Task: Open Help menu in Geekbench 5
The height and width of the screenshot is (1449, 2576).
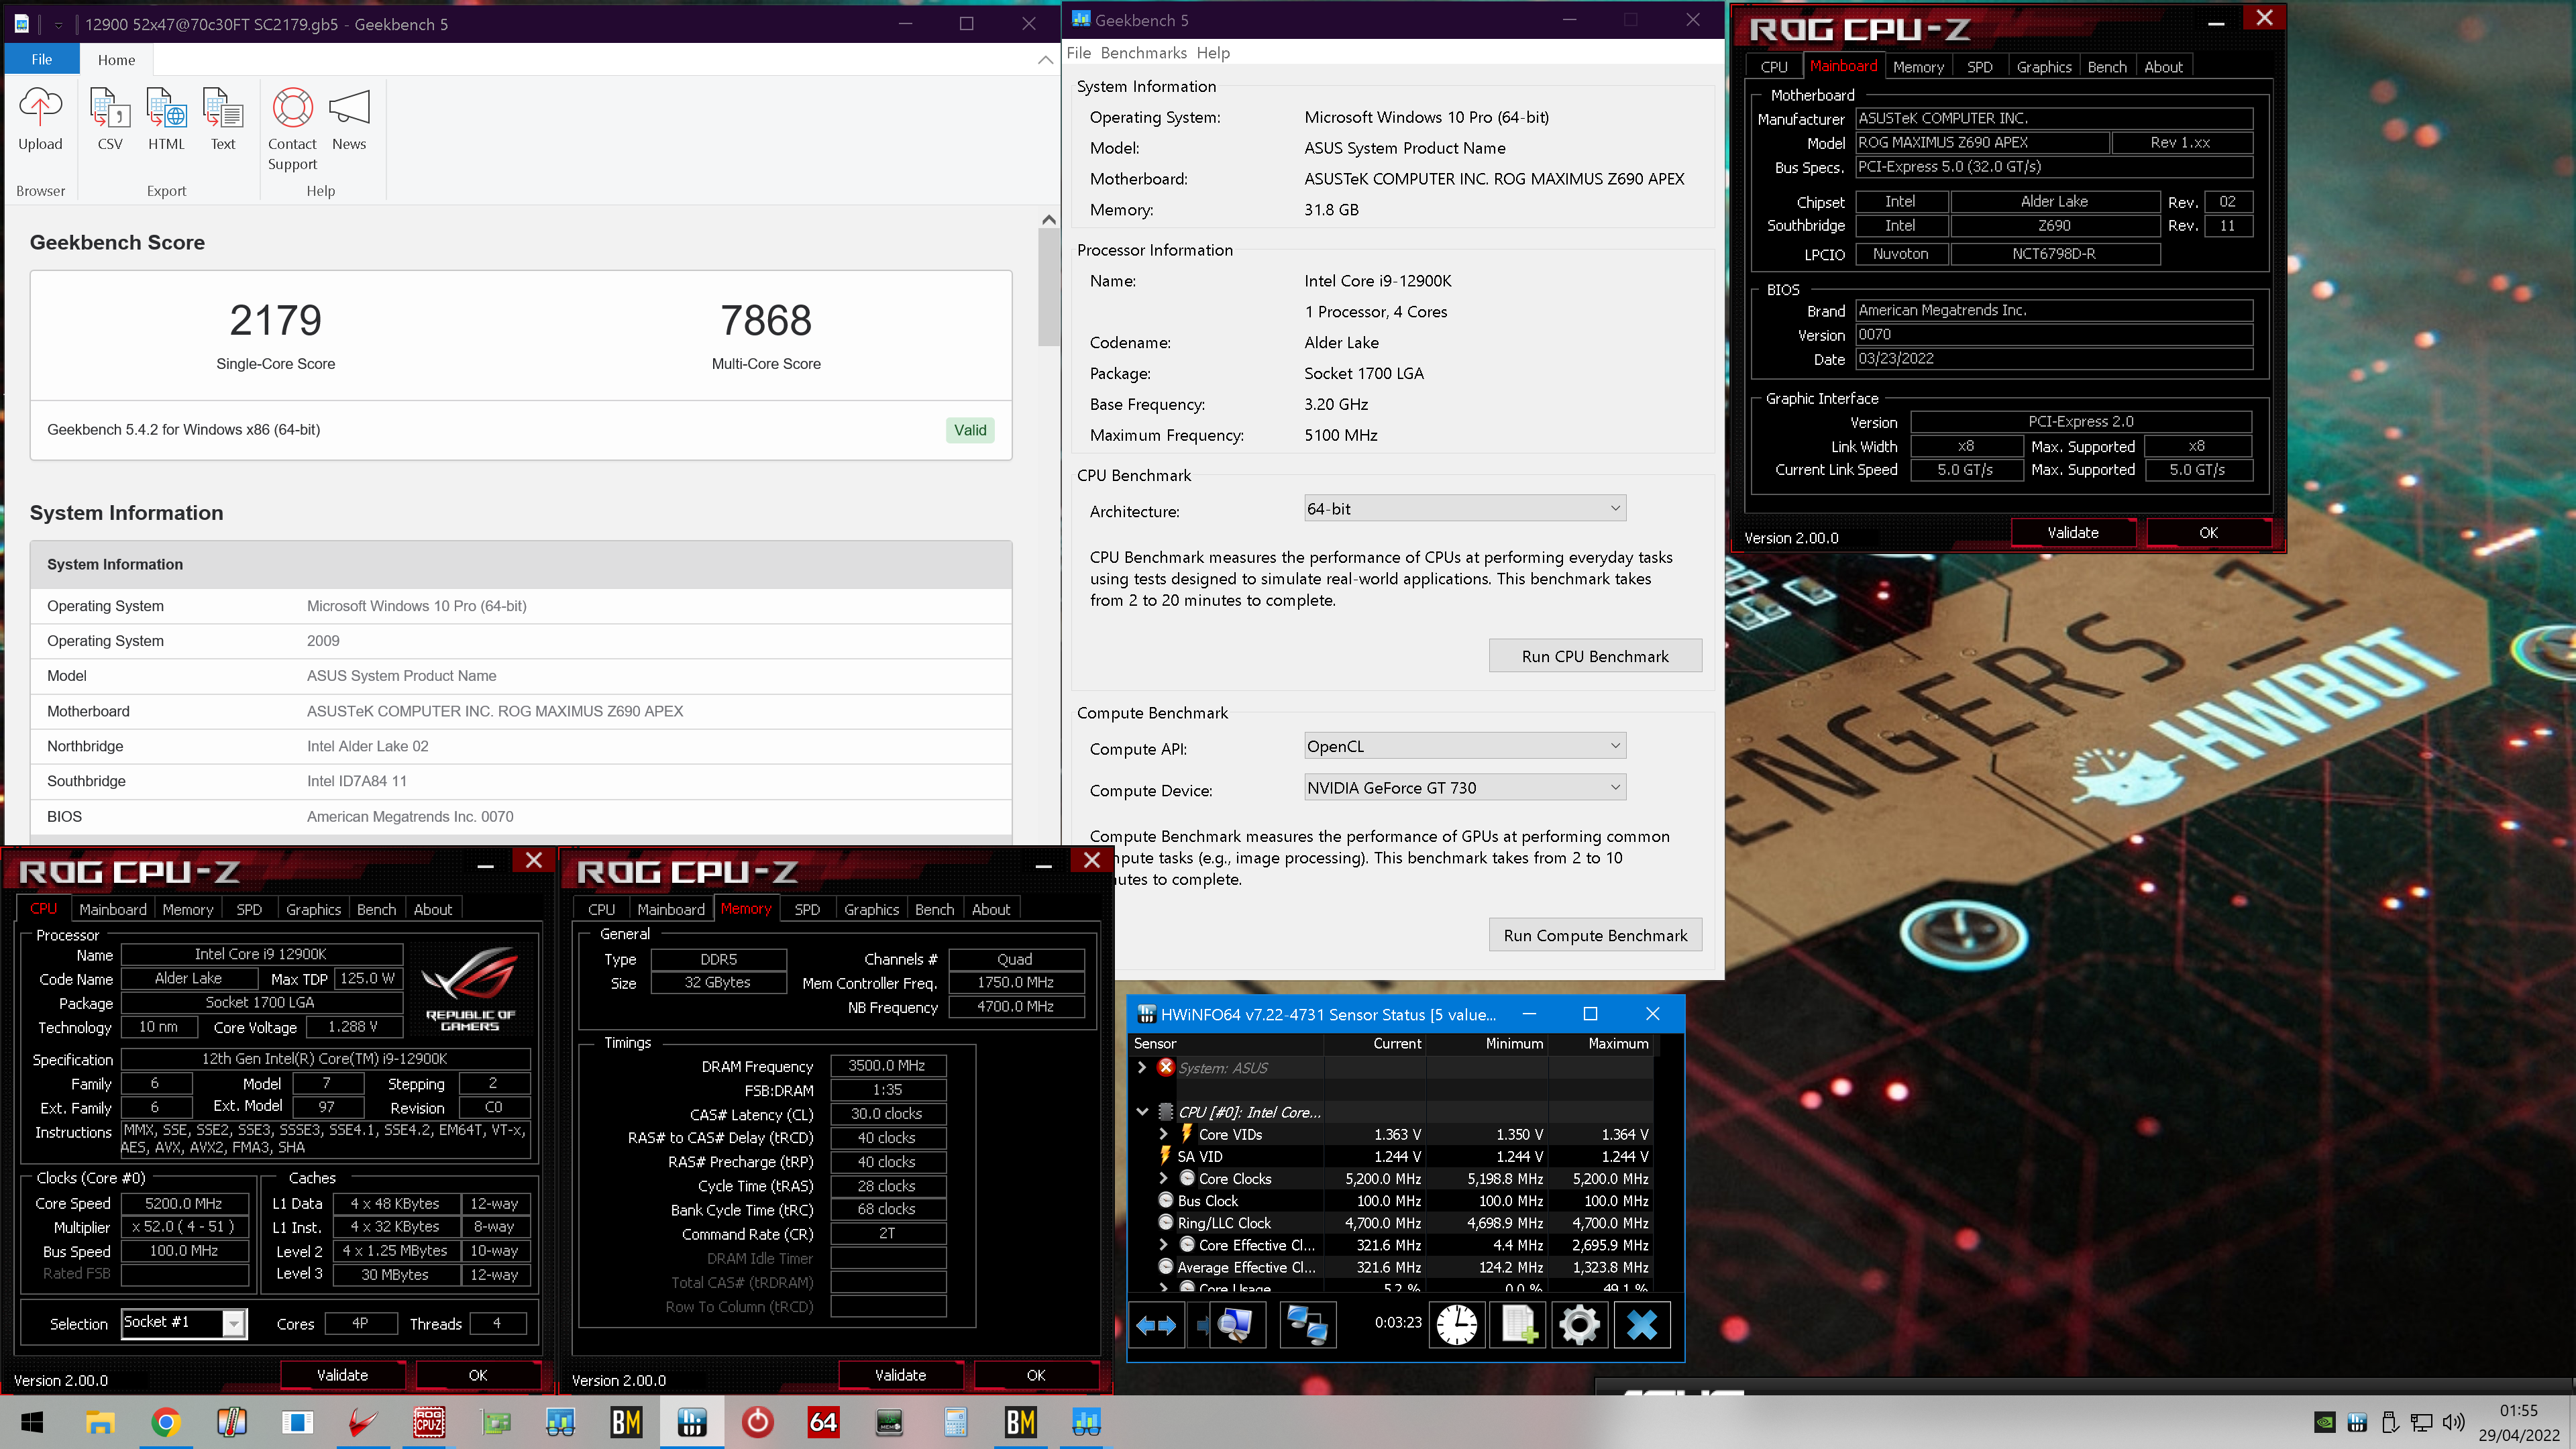Action: point(1213,53)
